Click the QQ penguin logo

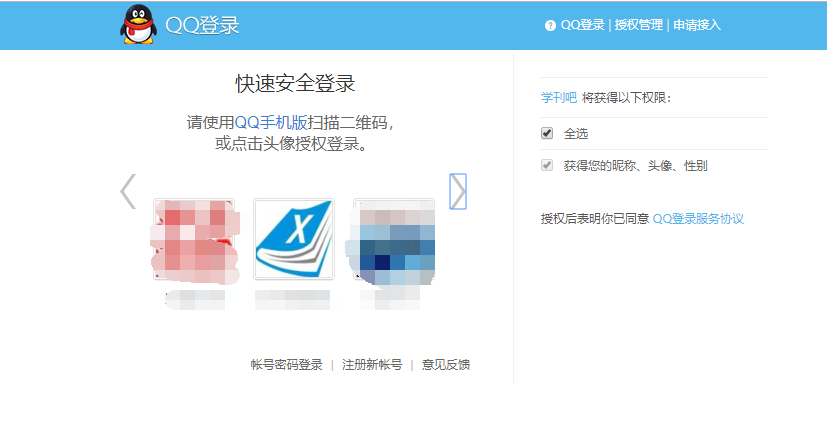tap(138, 24)
